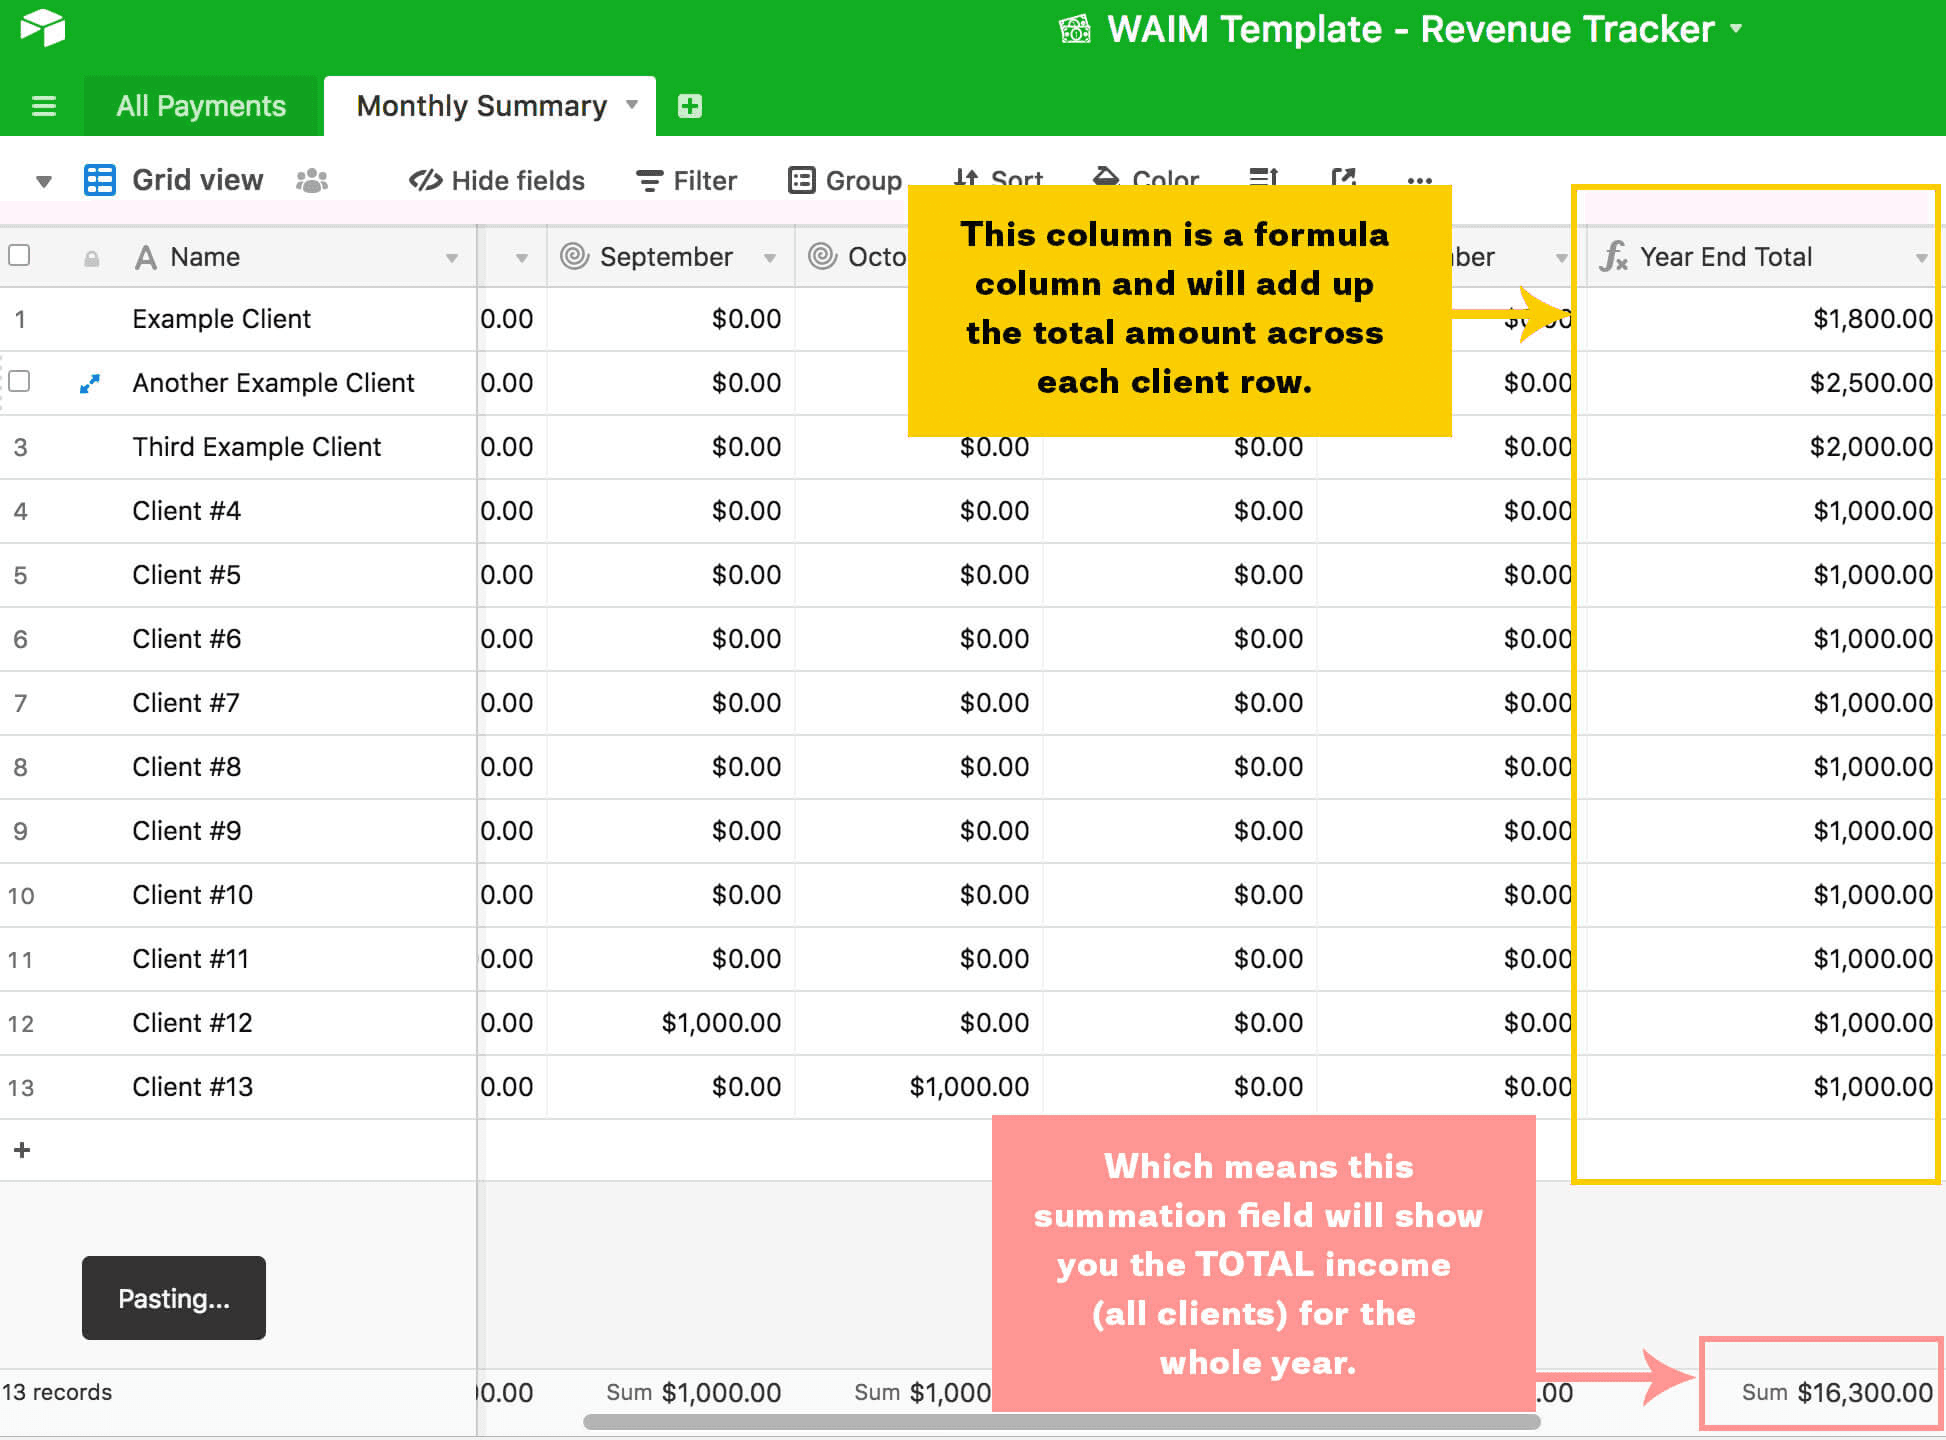
Task: Click the share view icon in toolbar
Action: pos(1343,178)
